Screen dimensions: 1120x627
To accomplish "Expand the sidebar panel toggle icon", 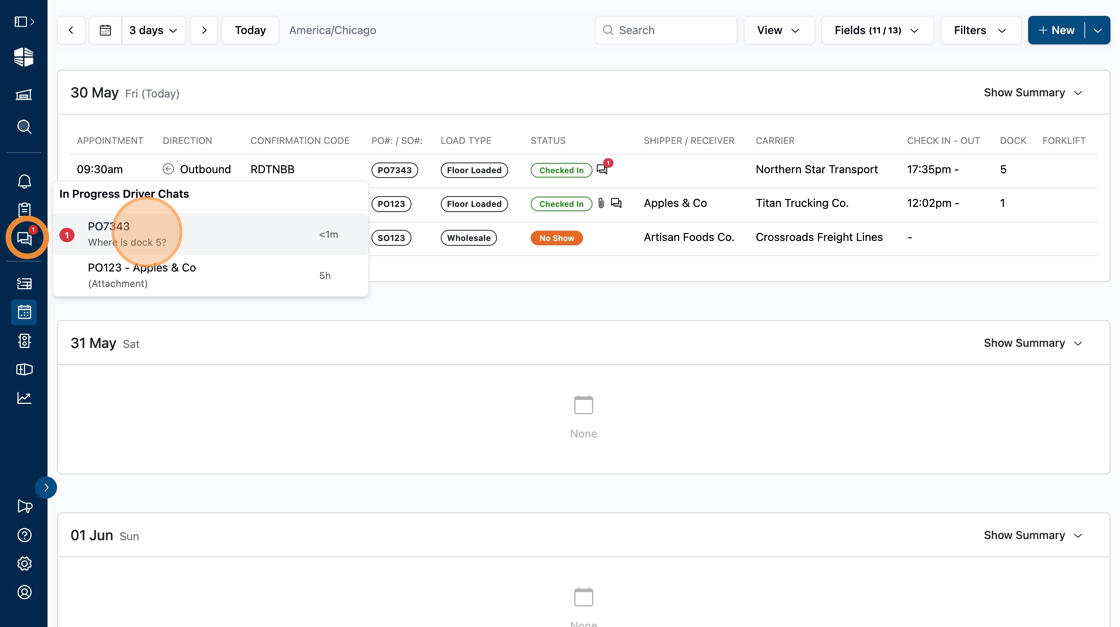I will (x=24, y=22).
